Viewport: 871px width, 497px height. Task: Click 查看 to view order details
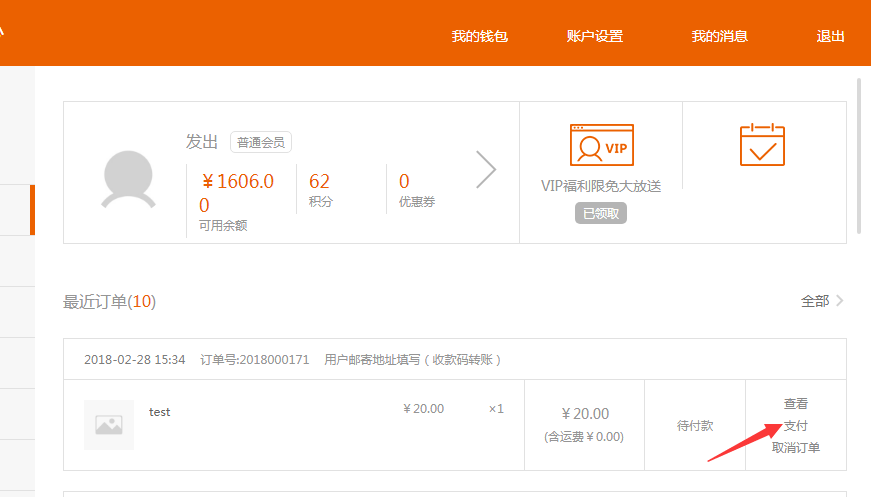click(796, 404)
